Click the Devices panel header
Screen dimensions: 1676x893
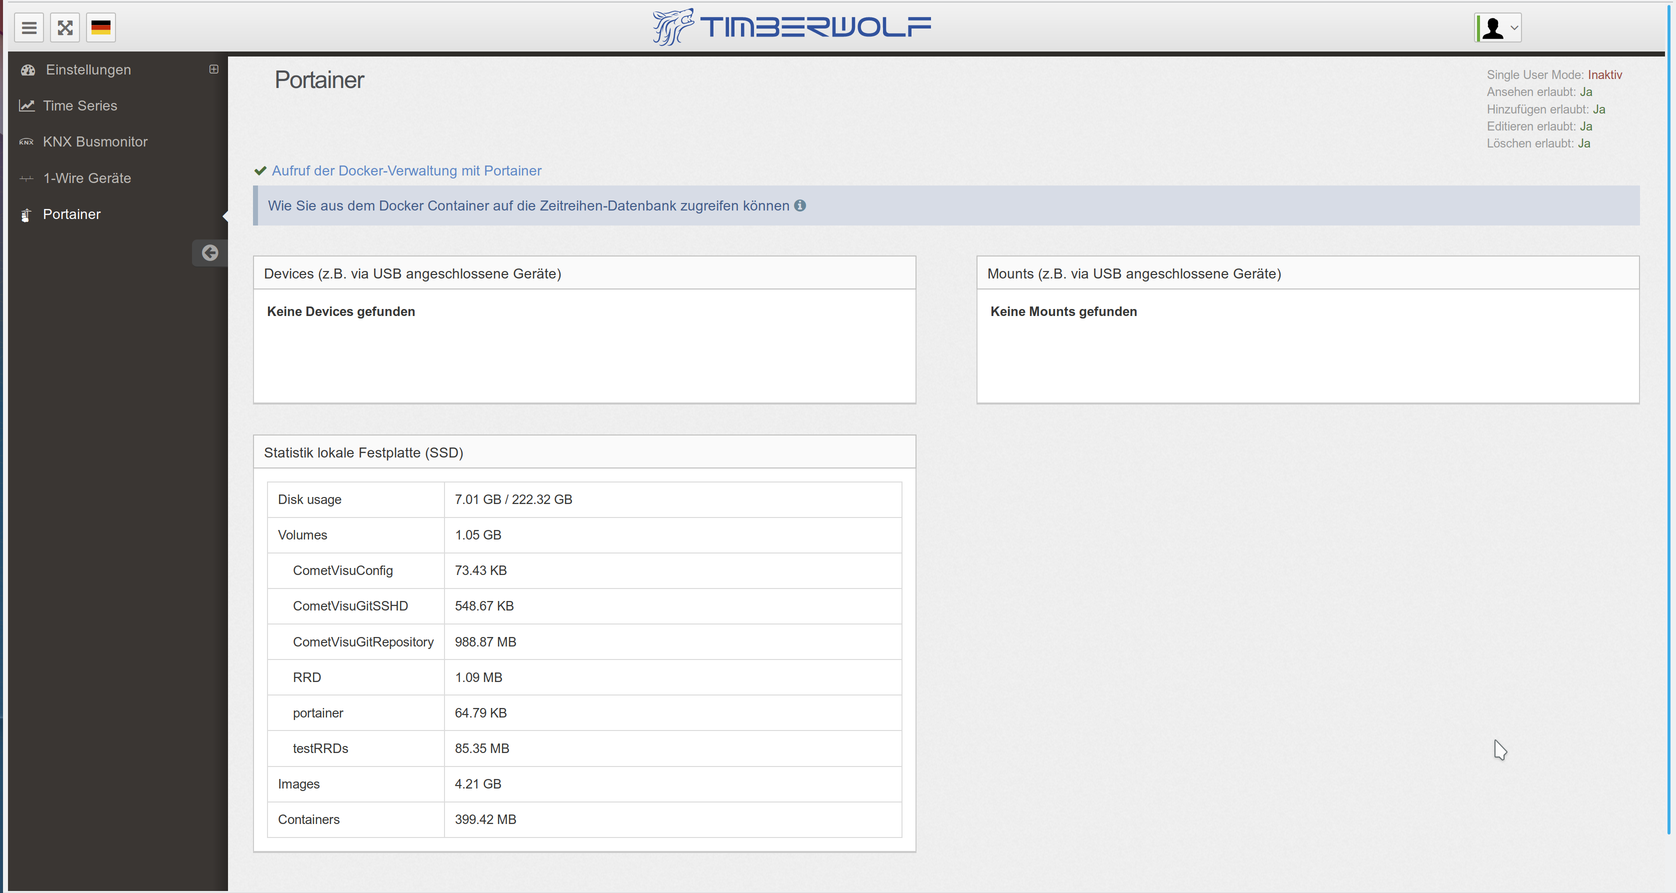pyautogui.click(x=585, y=273)
